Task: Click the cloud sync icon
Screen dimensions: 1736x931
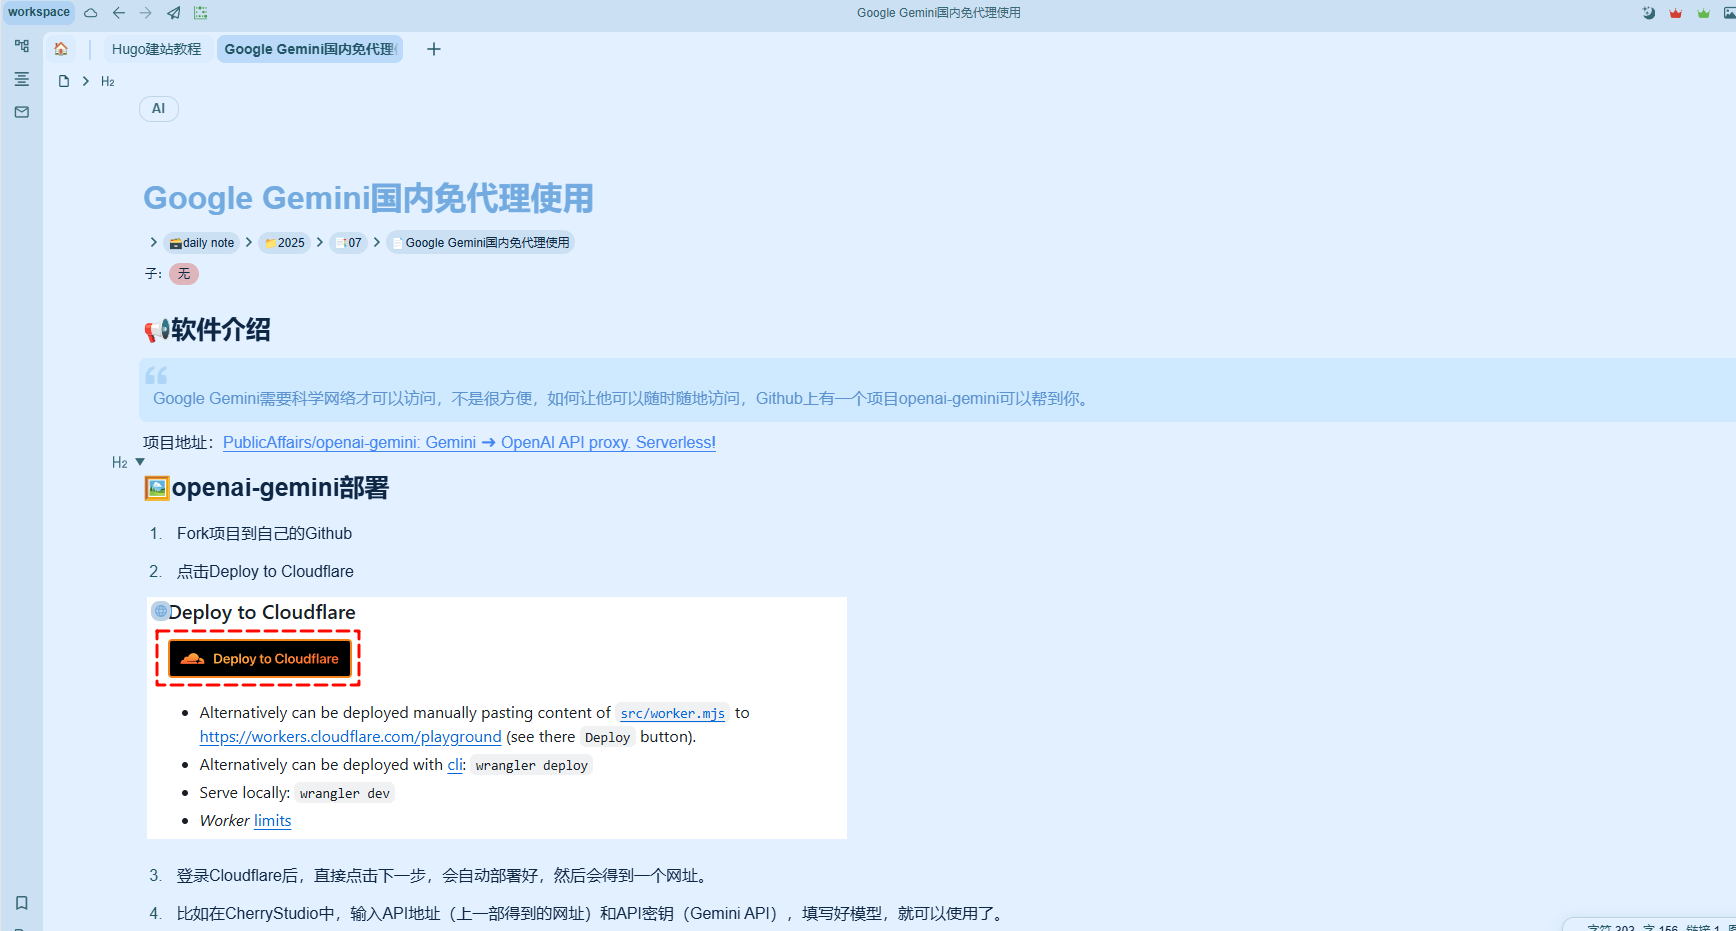Action: (x=91, y=13)
